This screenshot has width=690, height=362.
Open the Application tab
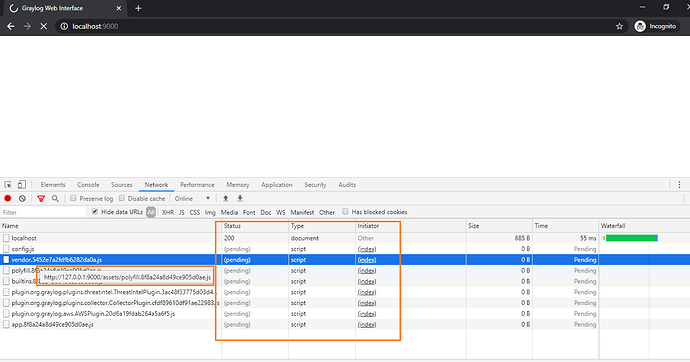277,185
